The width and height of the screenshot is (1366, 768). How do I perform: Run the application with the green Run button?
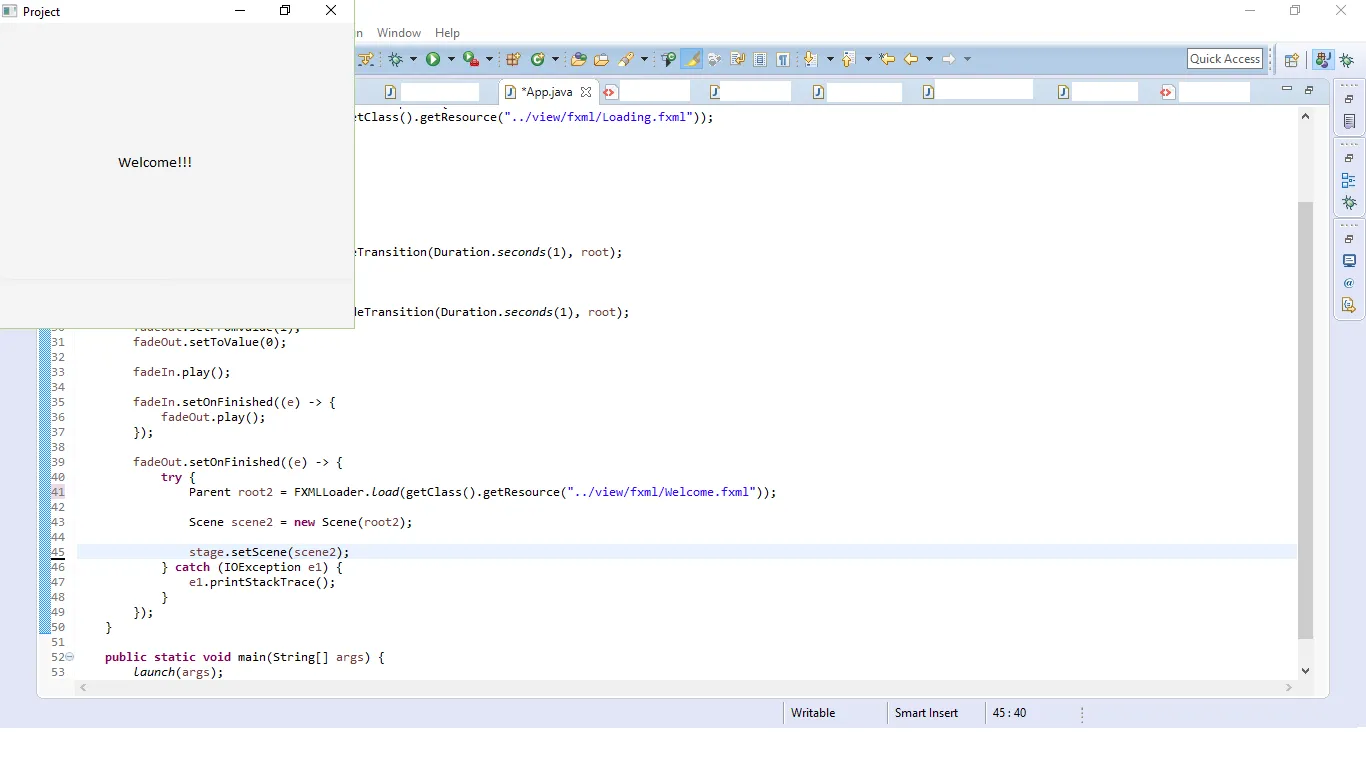433,59
